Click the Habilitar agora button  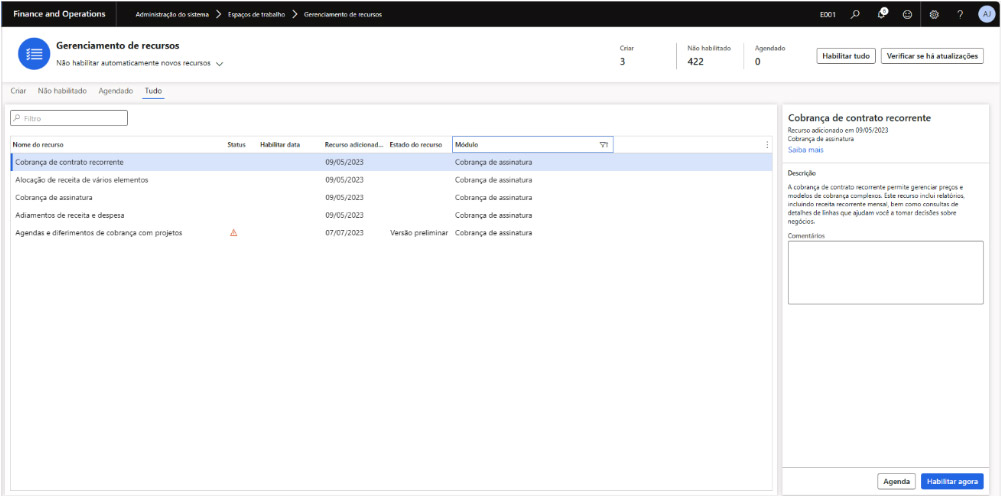click(952, 481)
